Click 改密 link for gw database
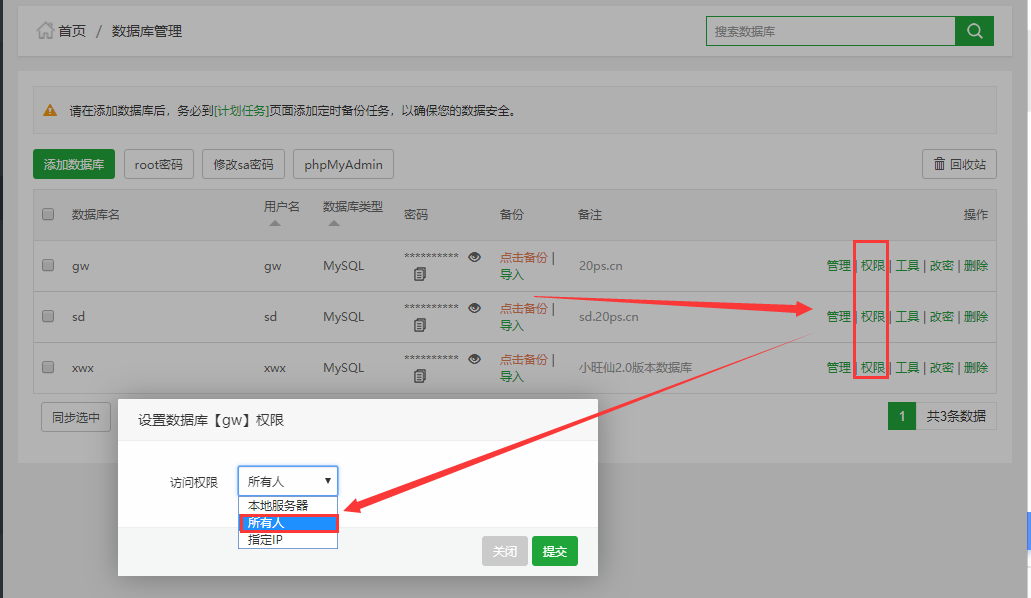 click(x=942, y=266)
